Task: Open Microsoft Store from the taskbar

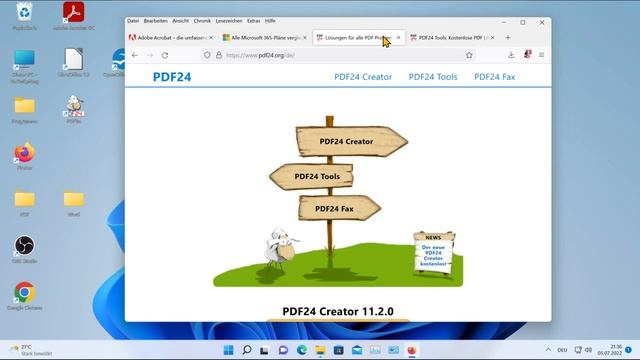Action: click(338, 350)
